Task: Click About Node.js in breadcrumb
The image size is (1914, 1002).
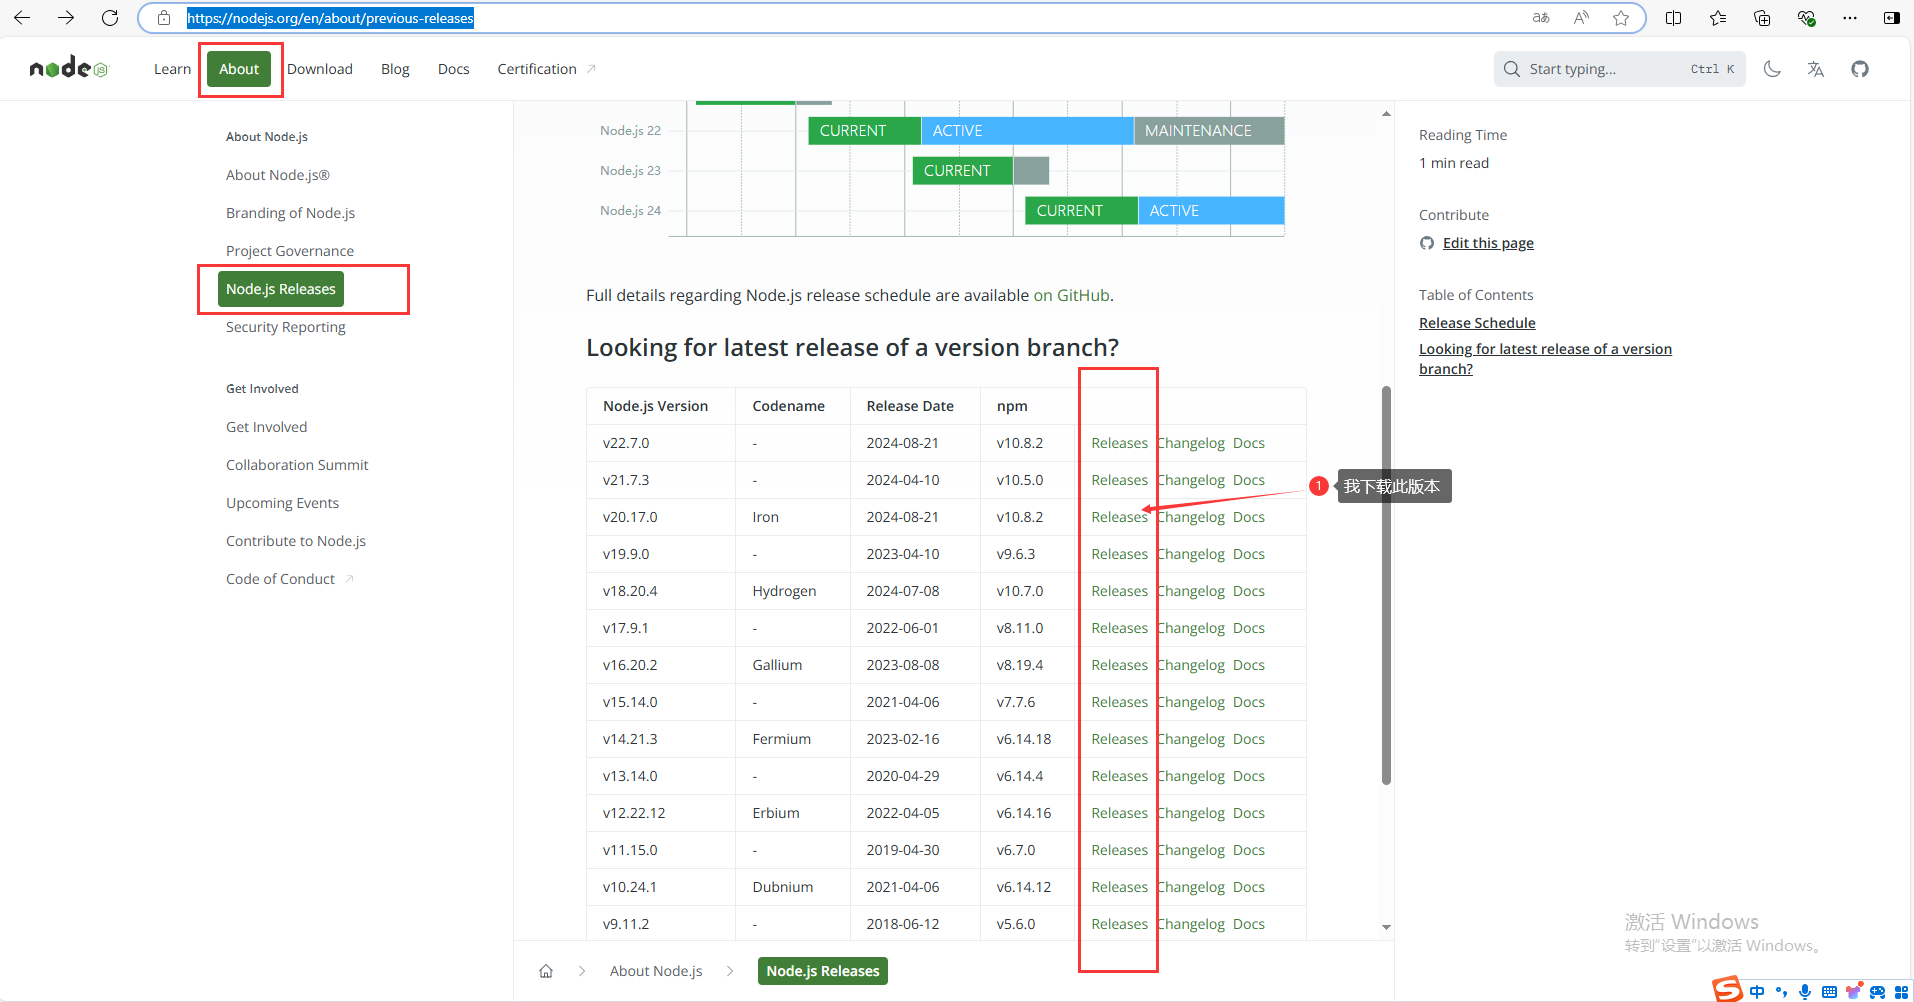Action: 656,971
